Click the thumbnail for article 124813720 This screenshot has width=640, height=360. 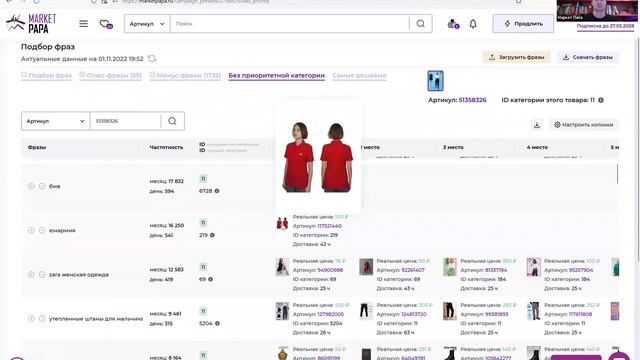click(366, 311)
